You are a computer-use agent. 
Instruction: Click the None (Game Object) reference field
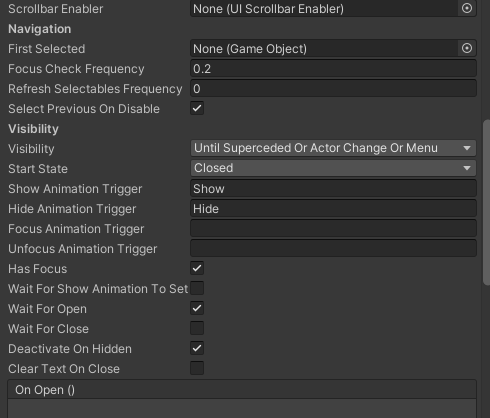click(x=325, y=48)
